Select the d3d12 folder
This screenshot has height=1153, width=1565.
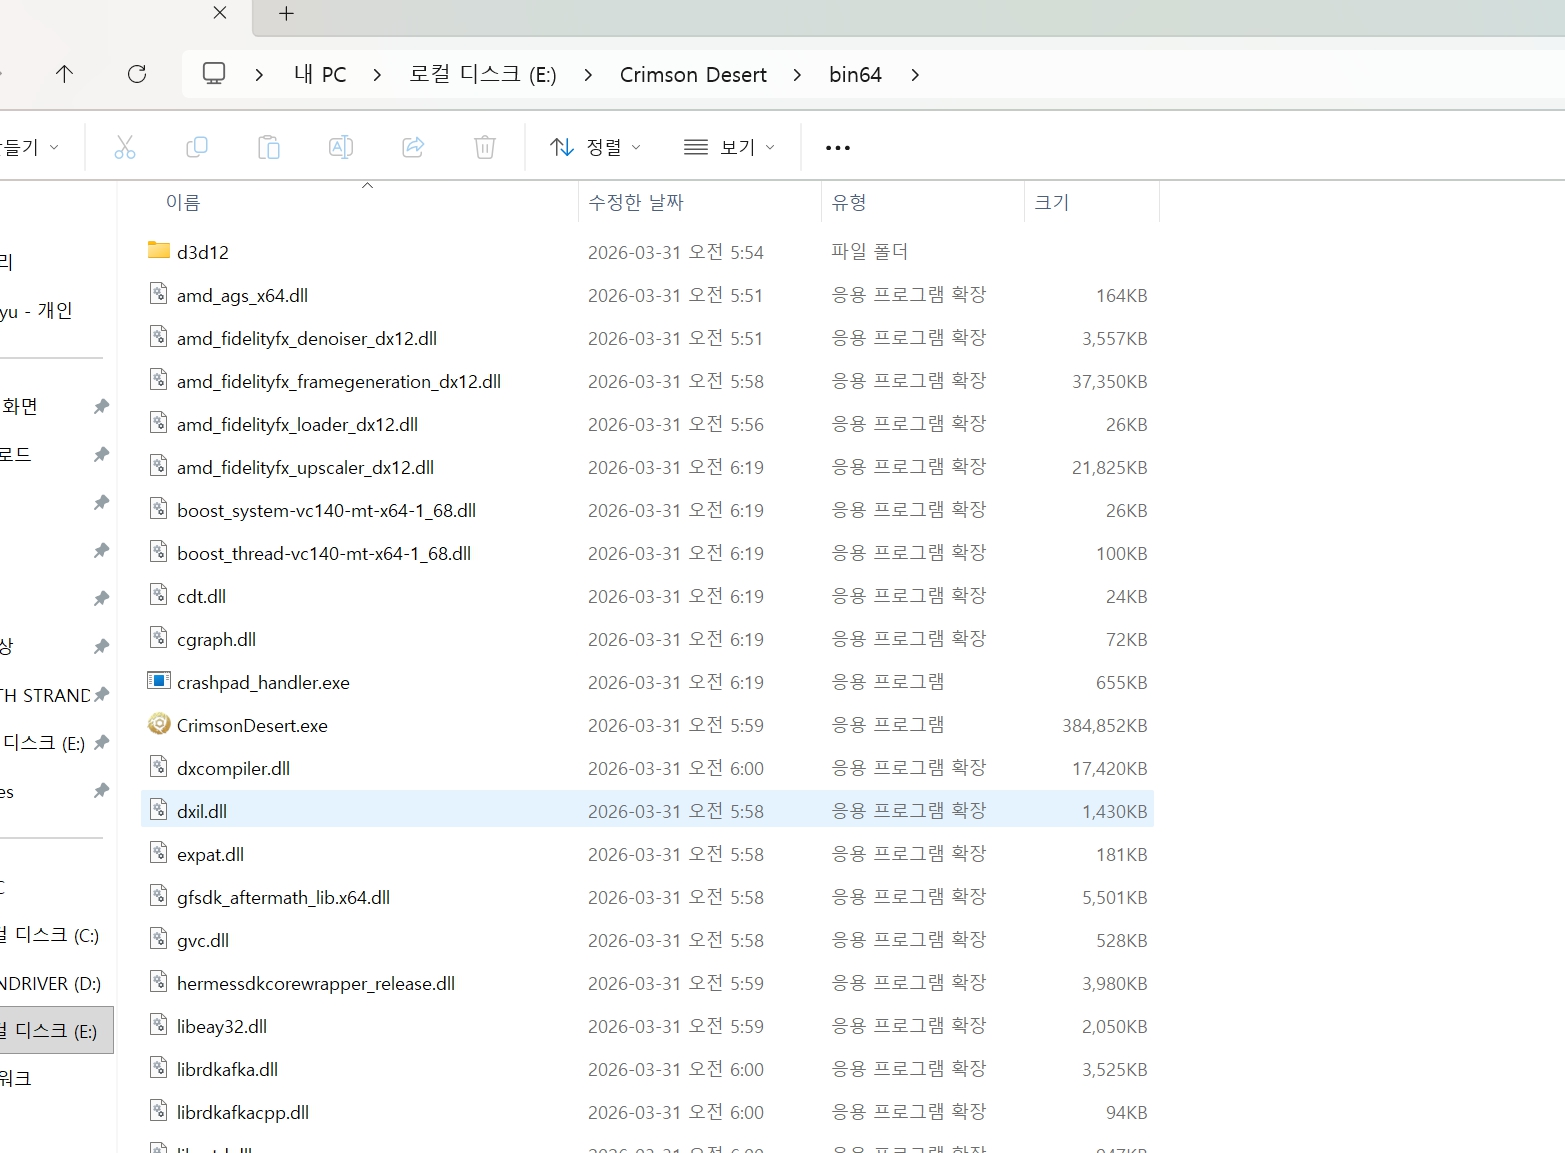pyautogui.click(x=203, y=252)
